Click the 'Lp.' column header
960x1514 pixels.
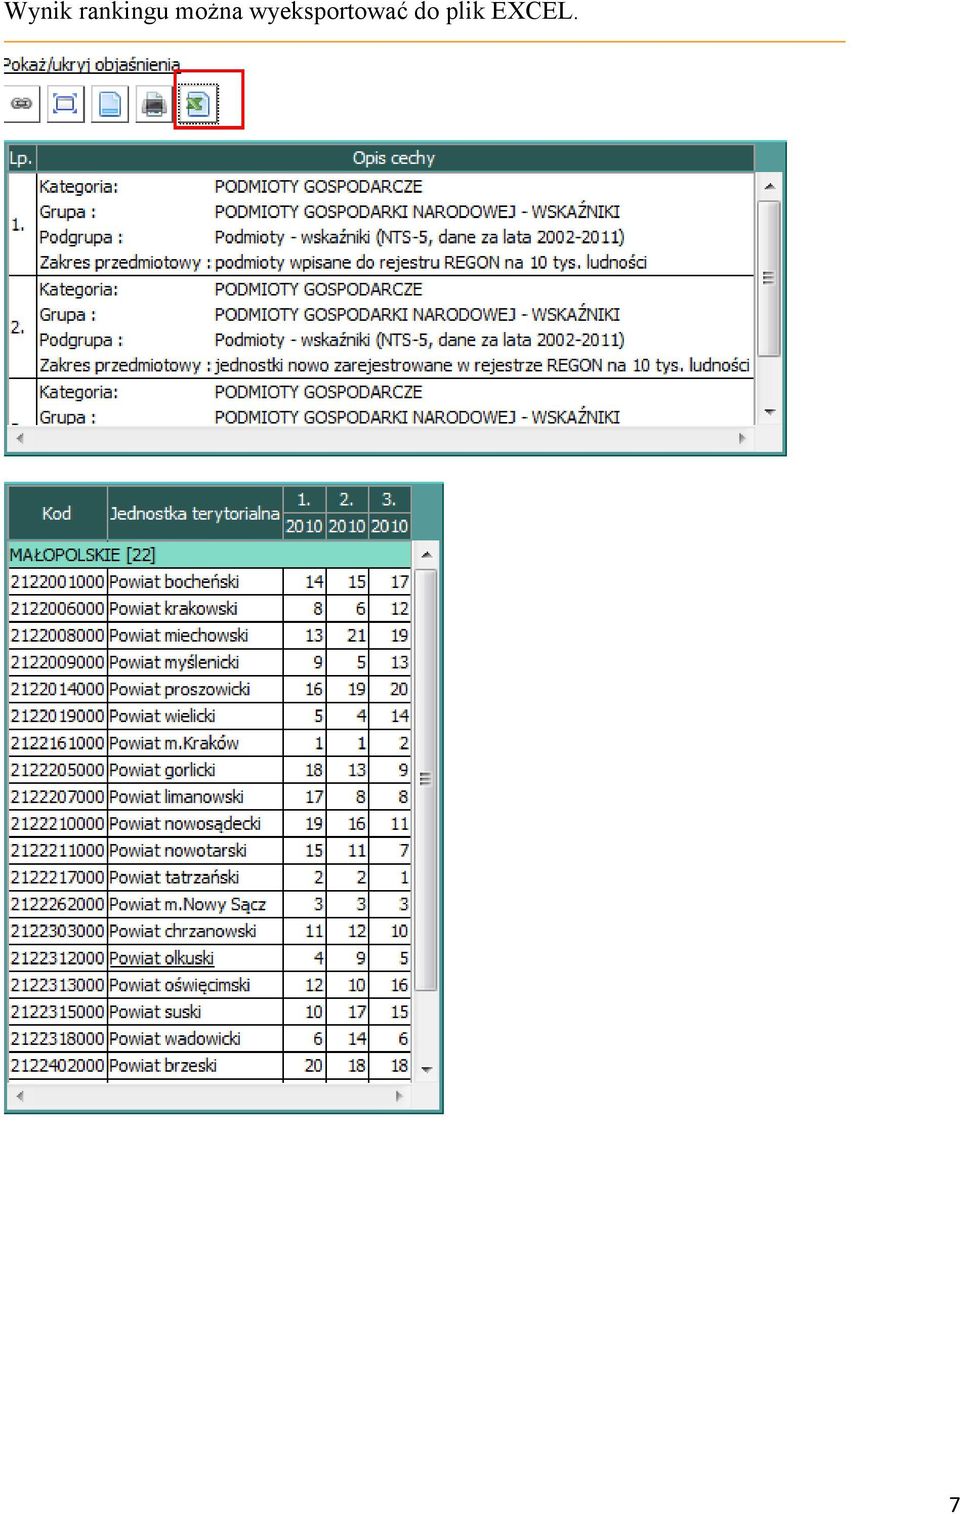point(21,158)
